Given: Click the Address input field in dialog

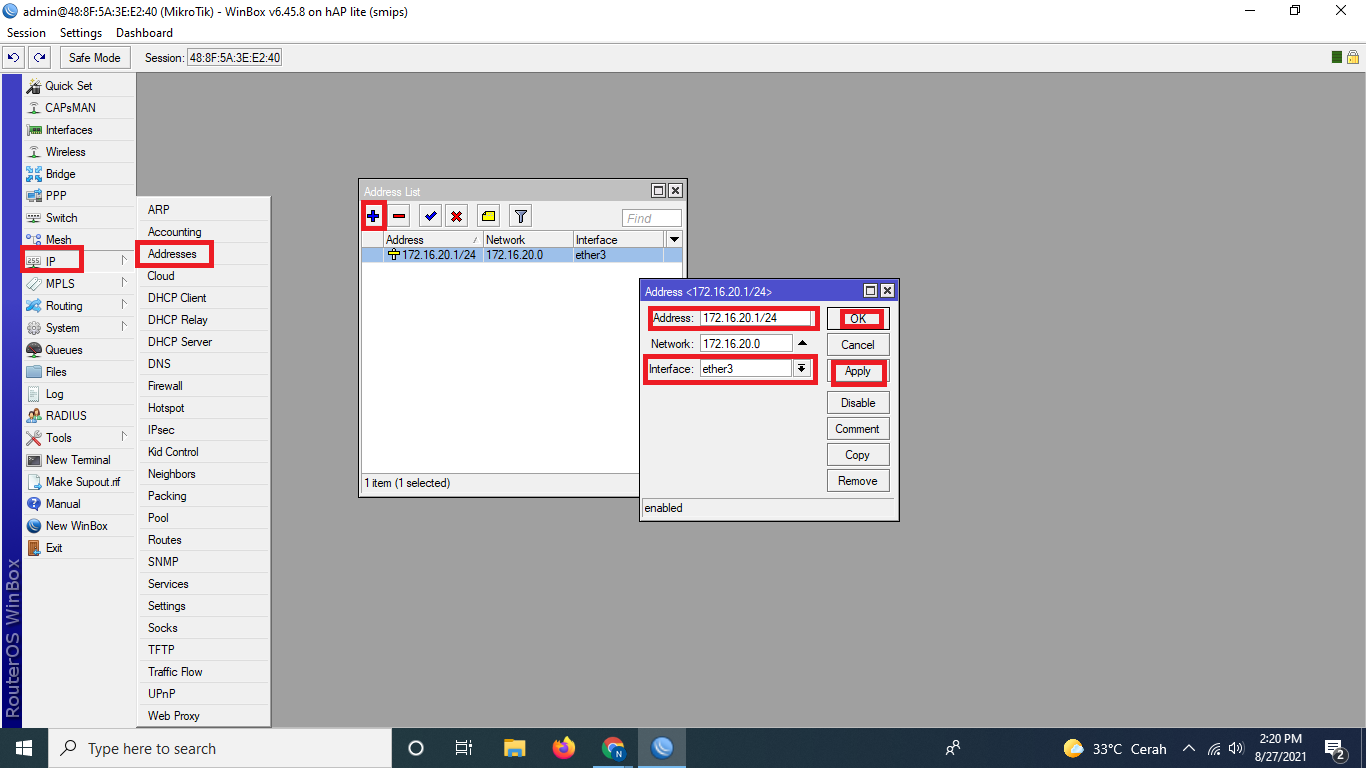Looking at the screenshot, I should (x=756, y=318).
